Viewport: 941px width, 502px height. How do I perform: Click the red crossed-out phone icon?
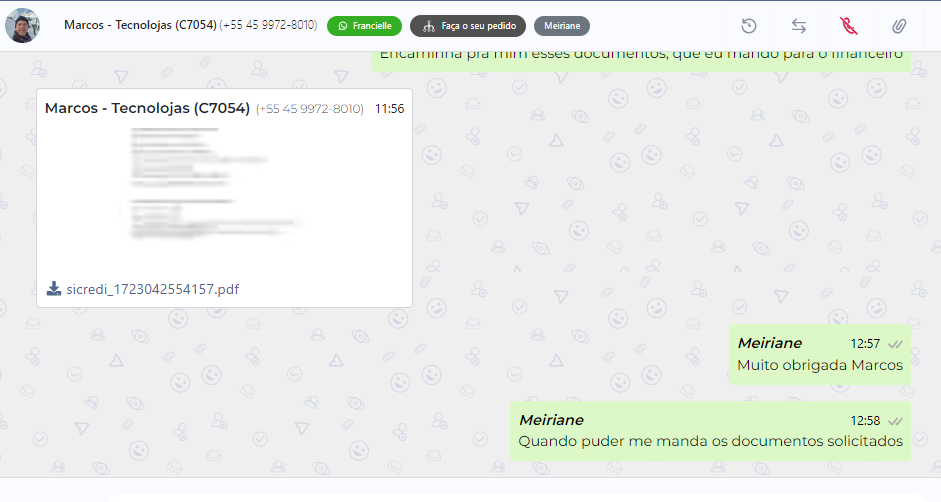(849, 26)
